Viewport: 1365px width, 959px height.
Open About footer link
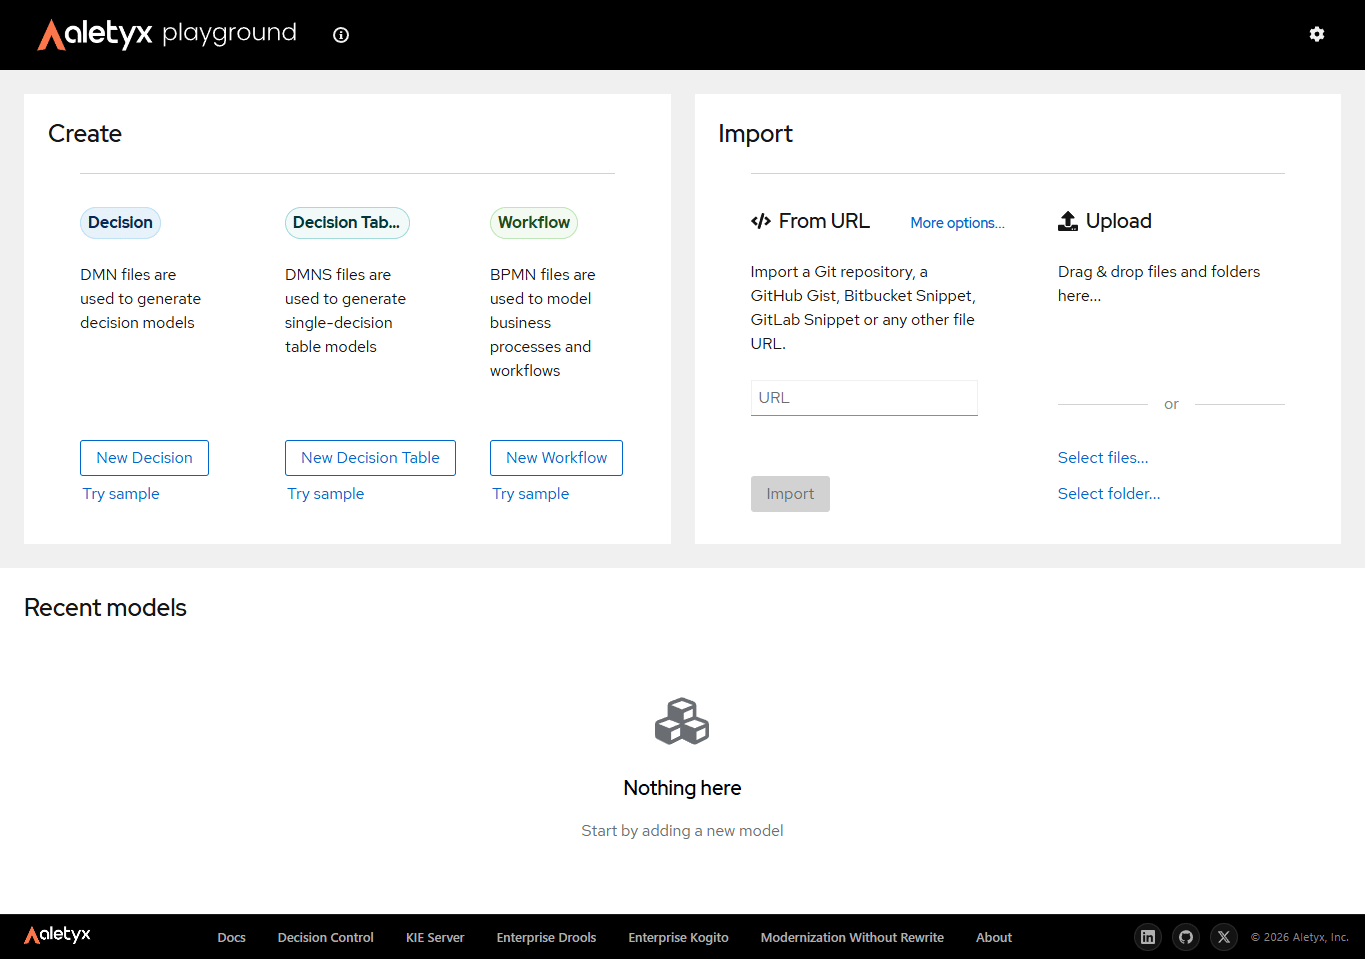point(994,938)
